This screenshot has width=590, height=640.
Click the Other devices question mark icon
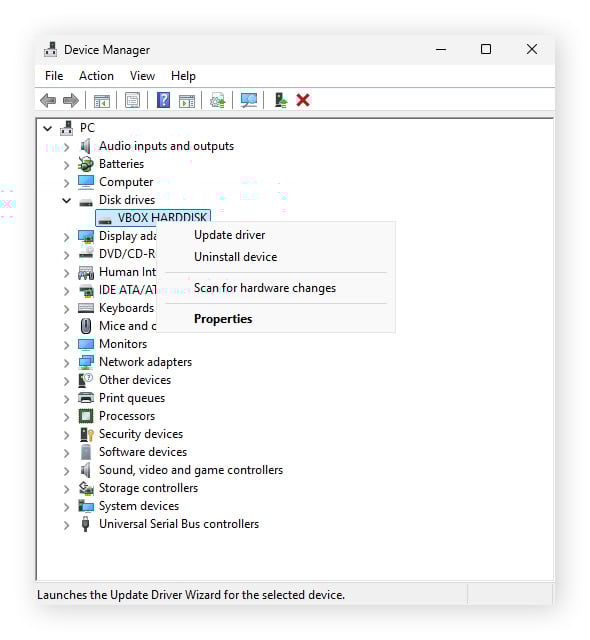point(86,380)
